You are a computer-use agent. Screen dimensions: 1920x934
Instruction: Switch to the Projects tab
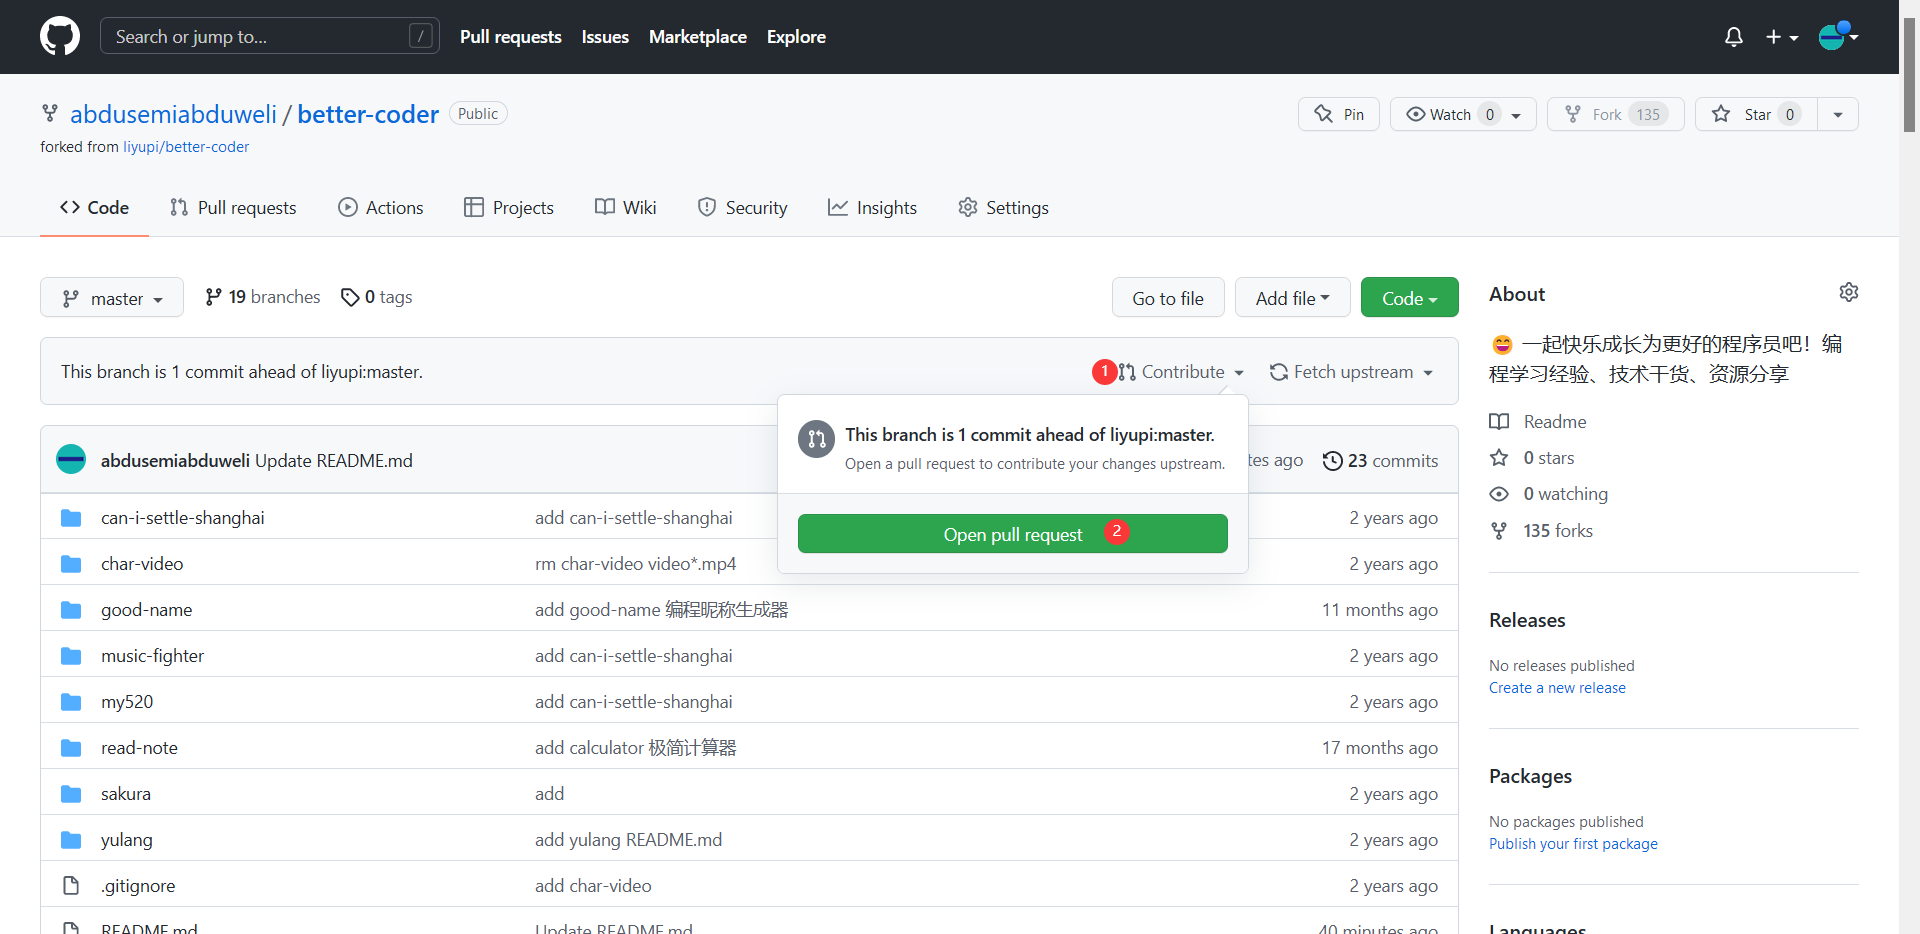(509, 208)
